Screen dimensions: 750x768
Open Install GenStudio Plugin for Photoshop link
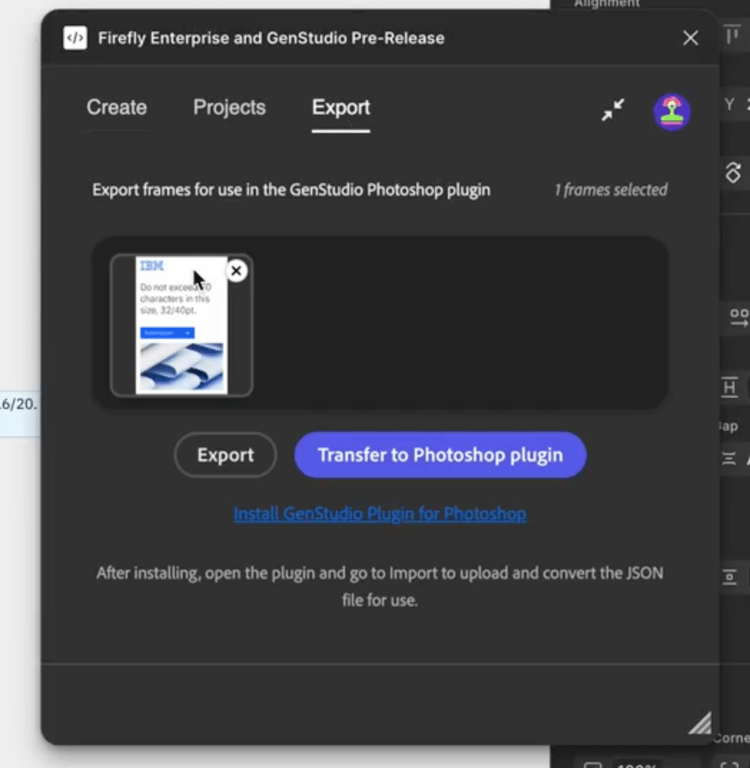pyautogui.click(x=380, y=513)
